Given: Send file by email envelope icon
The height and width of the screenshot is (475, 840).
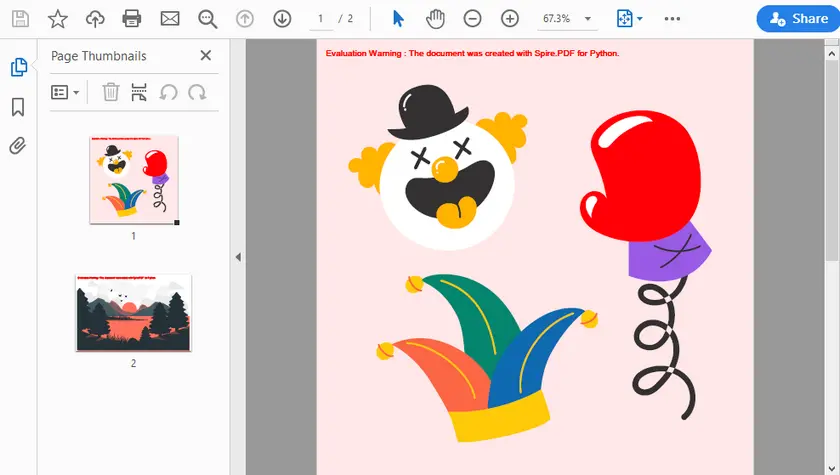Looking at the screenshot, I should (x=170, y=19).
